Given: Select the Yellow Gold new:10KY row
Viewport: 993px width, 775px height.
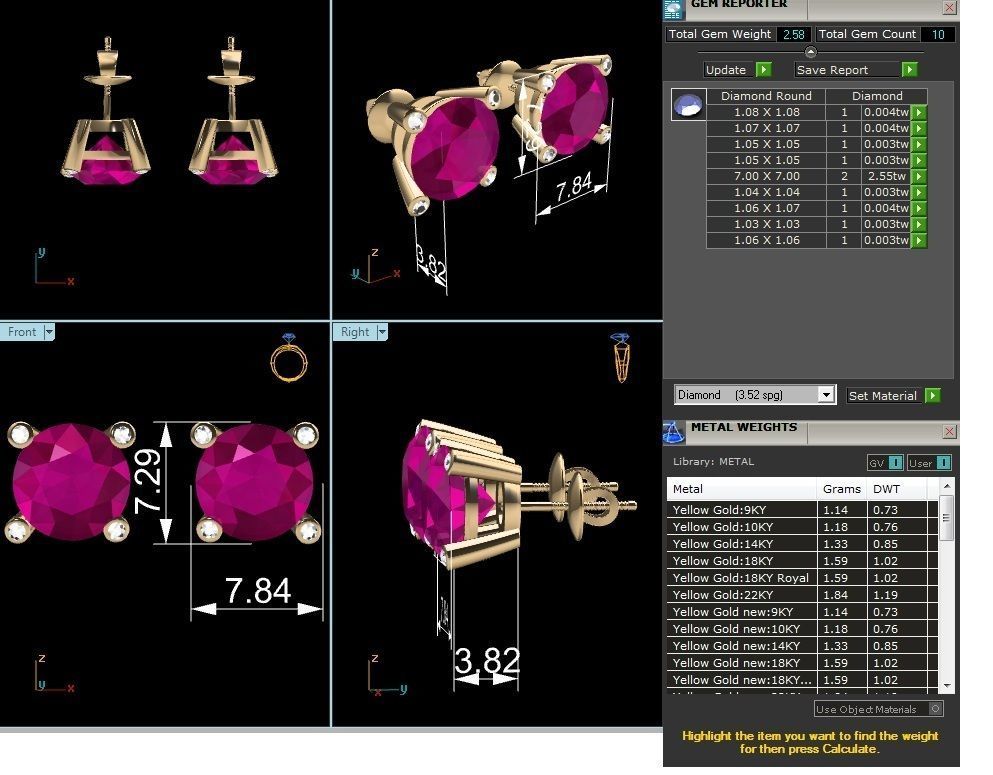Looking at the screenshot, I should point(802,629).
